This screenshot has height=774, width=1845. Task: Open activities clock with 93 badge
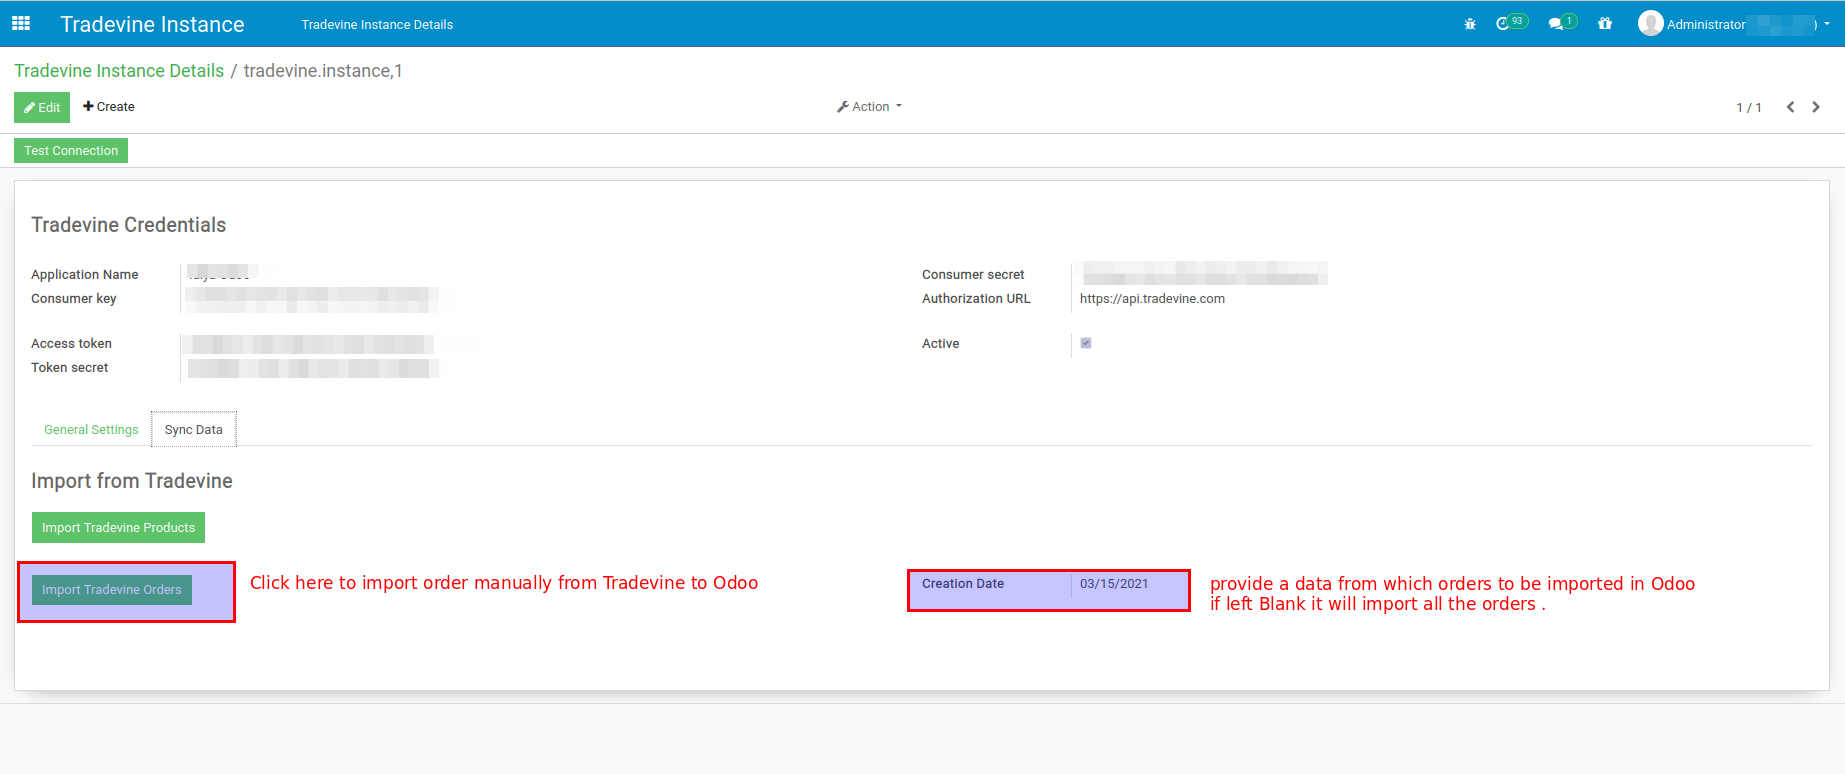point(1511,23)
